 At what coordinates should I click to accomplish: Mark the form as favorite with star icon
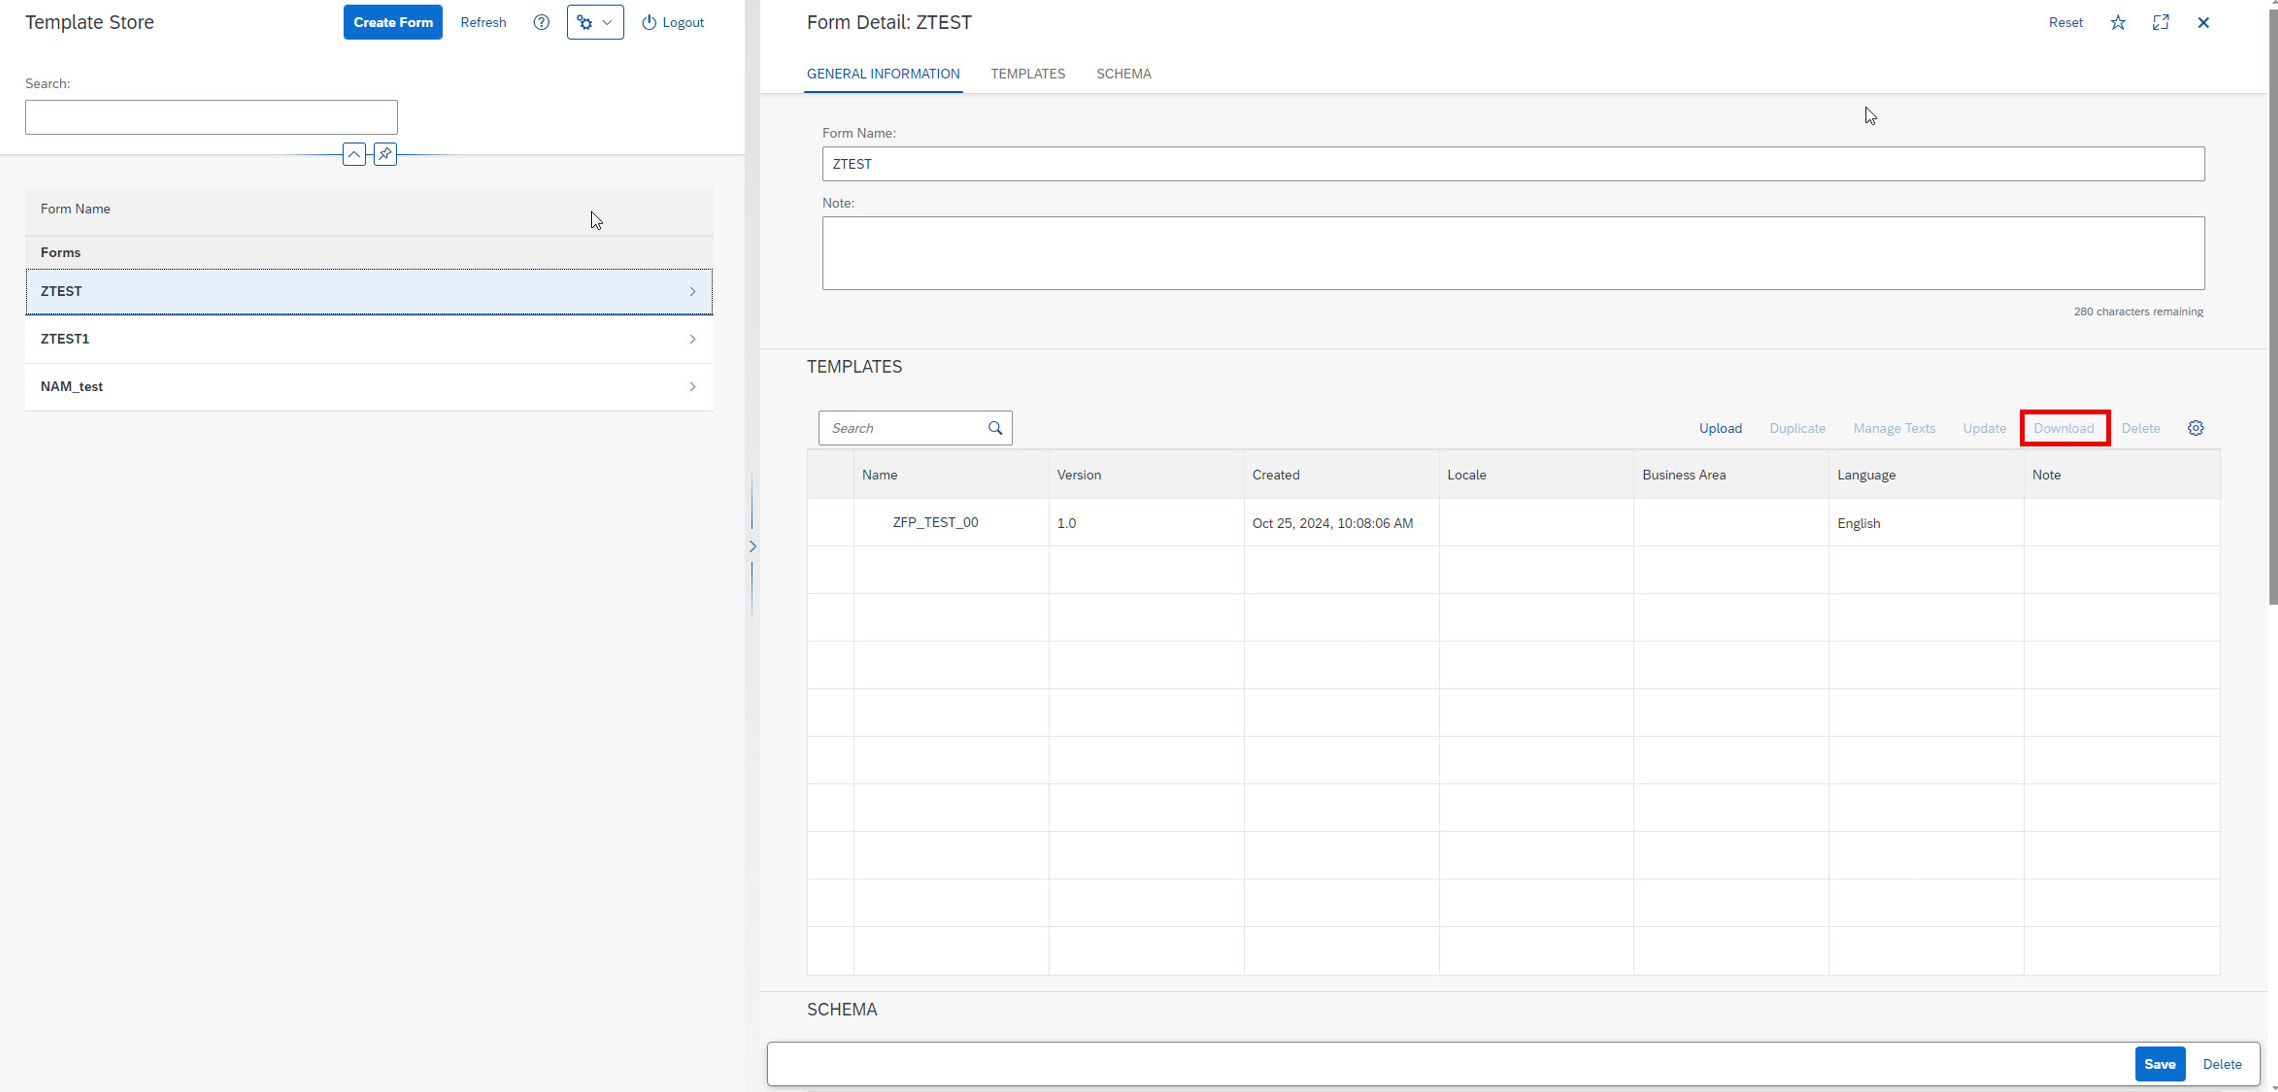pyautogui.click(x=2118, y=22)
